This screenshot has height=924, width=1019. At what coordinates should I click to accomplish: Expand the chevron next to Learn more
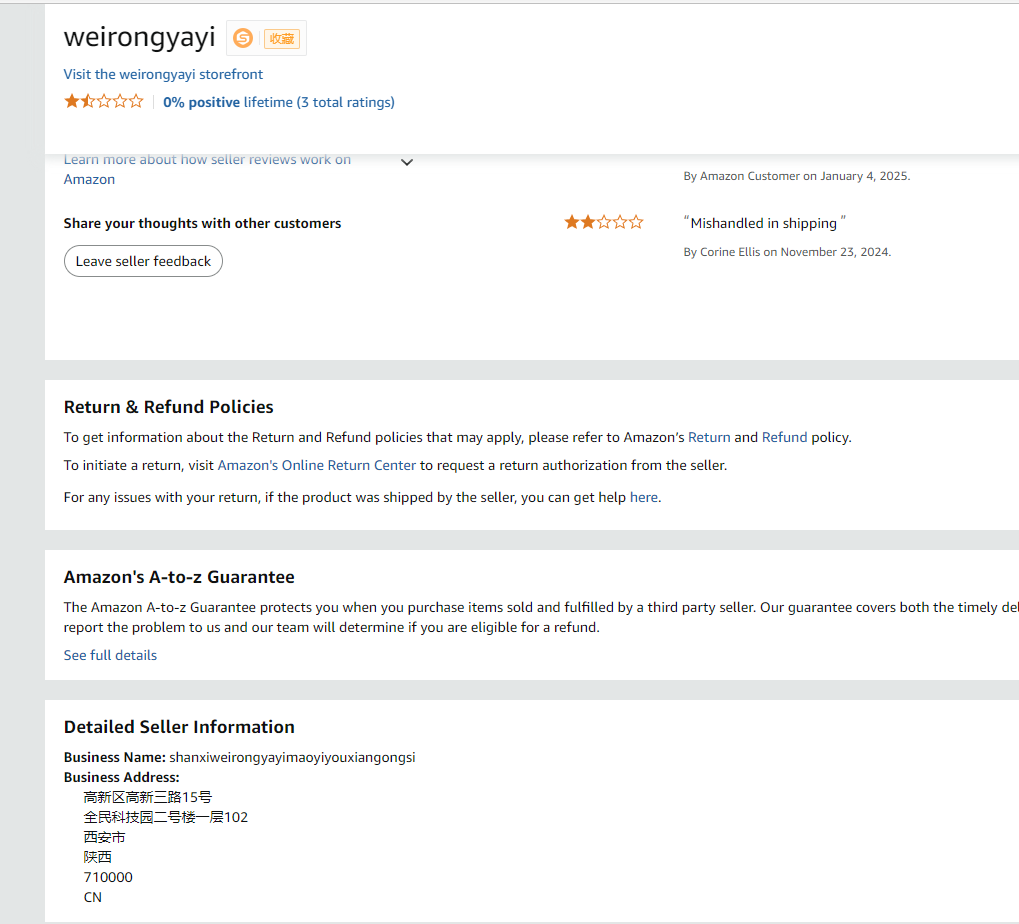click(x=407, y=162)
